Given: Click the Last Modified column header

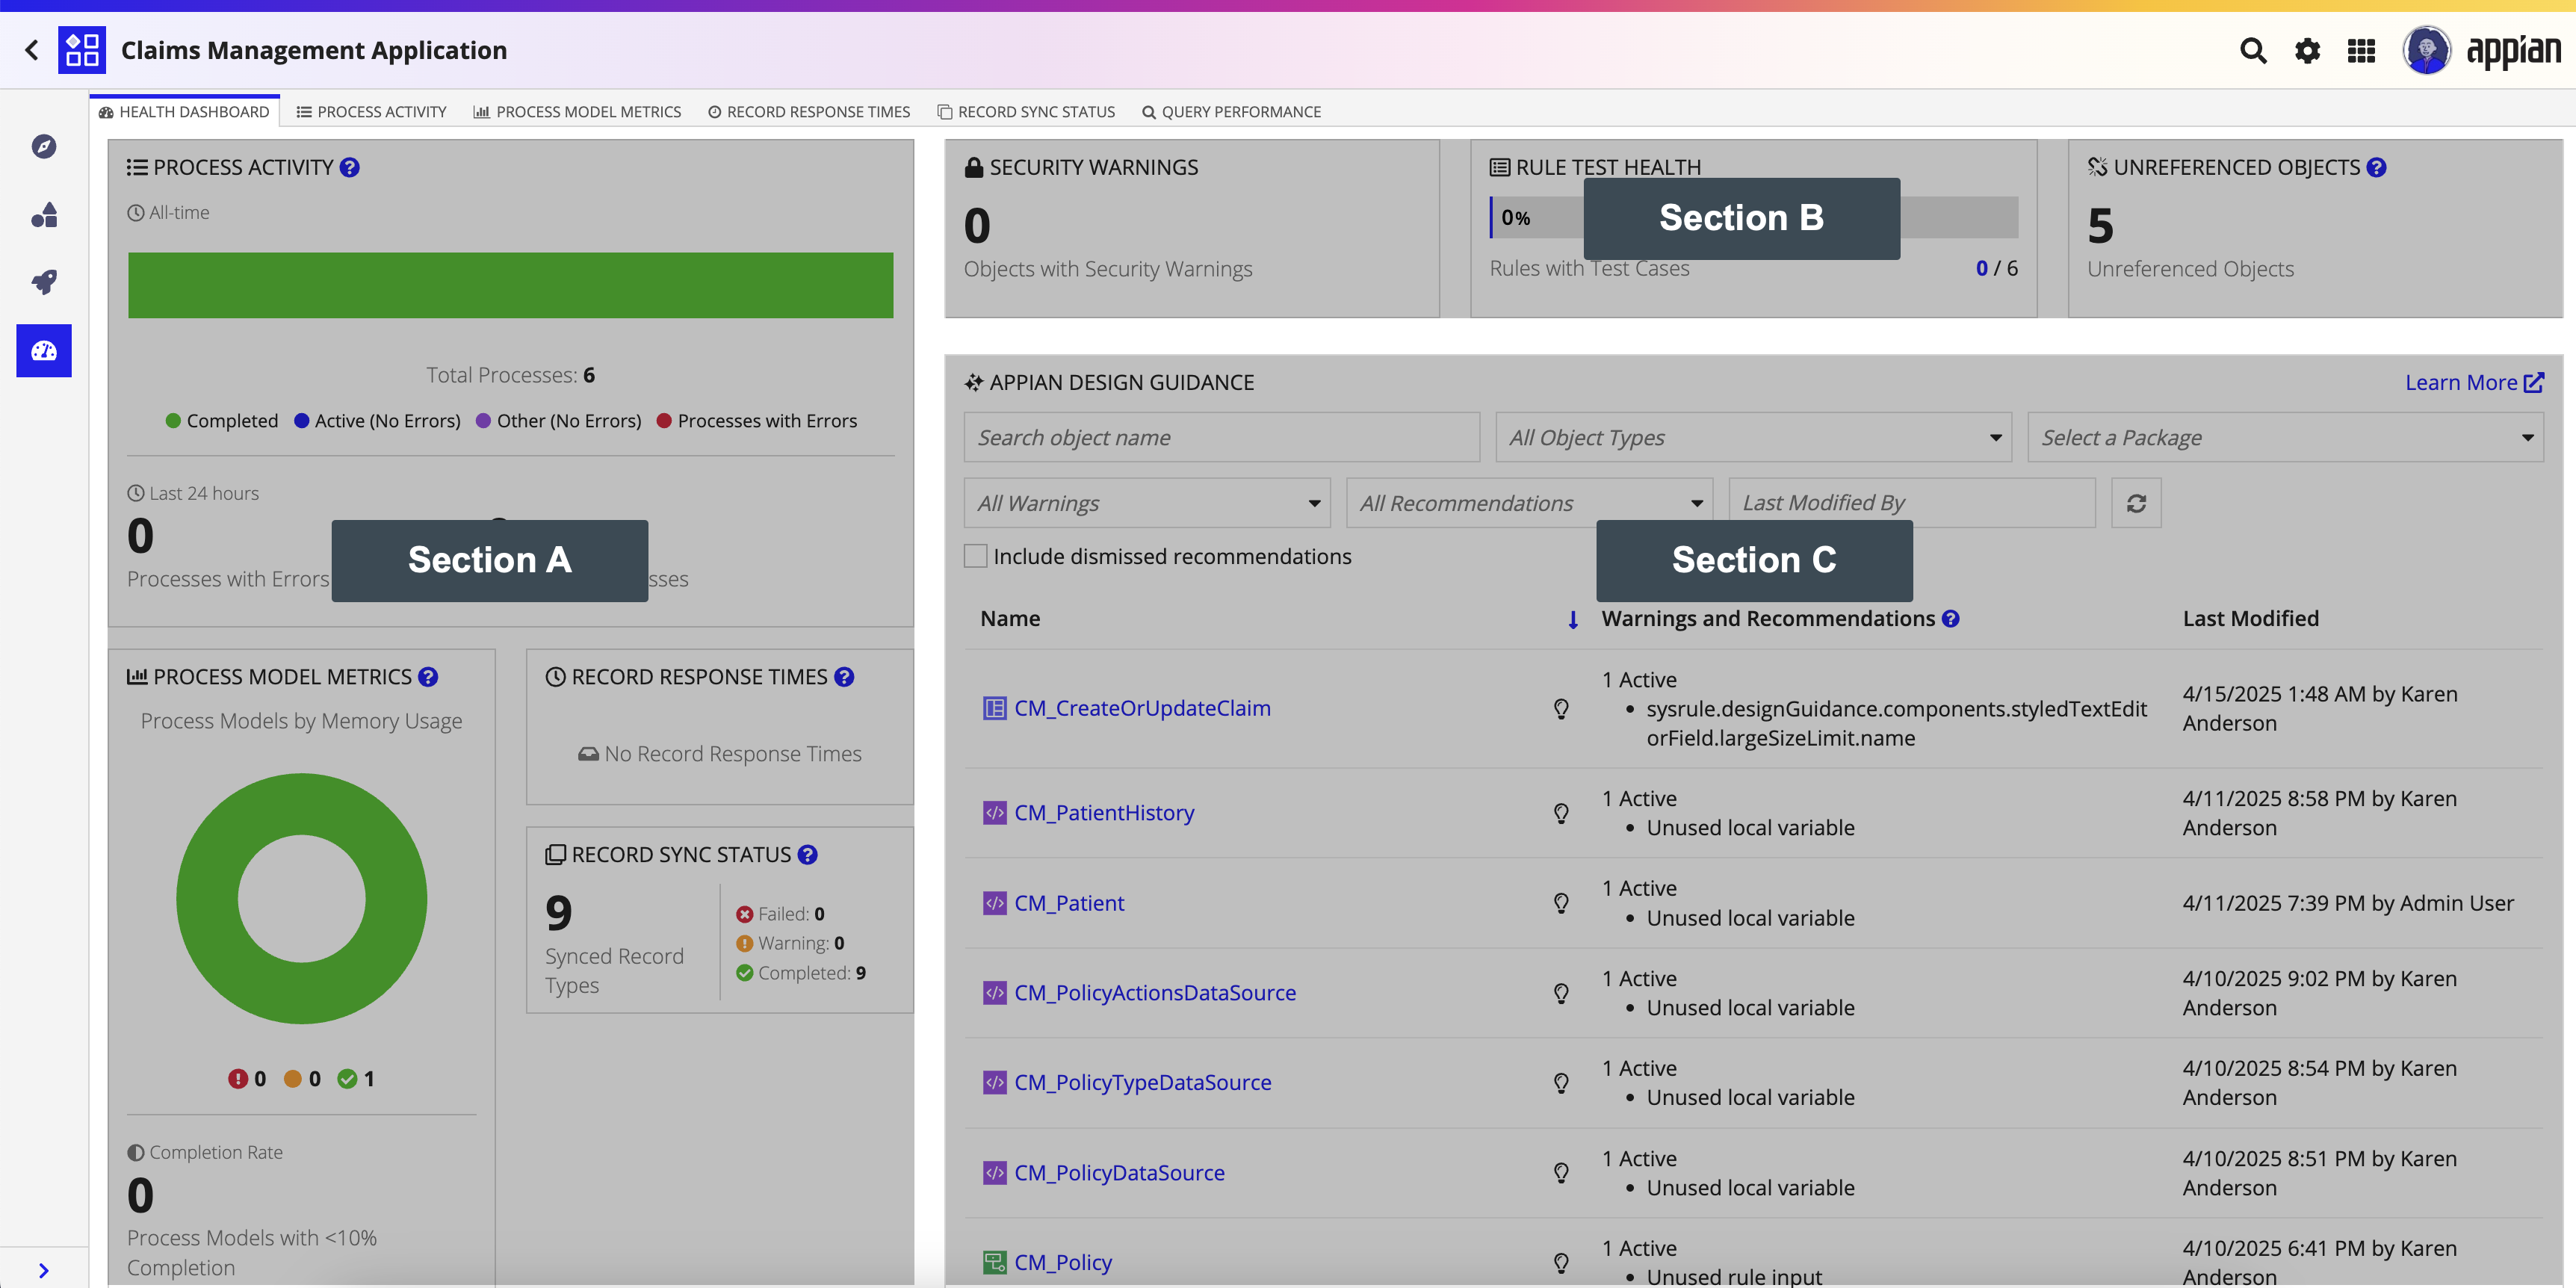Looking at the screenshot, I should [2250, 619].
